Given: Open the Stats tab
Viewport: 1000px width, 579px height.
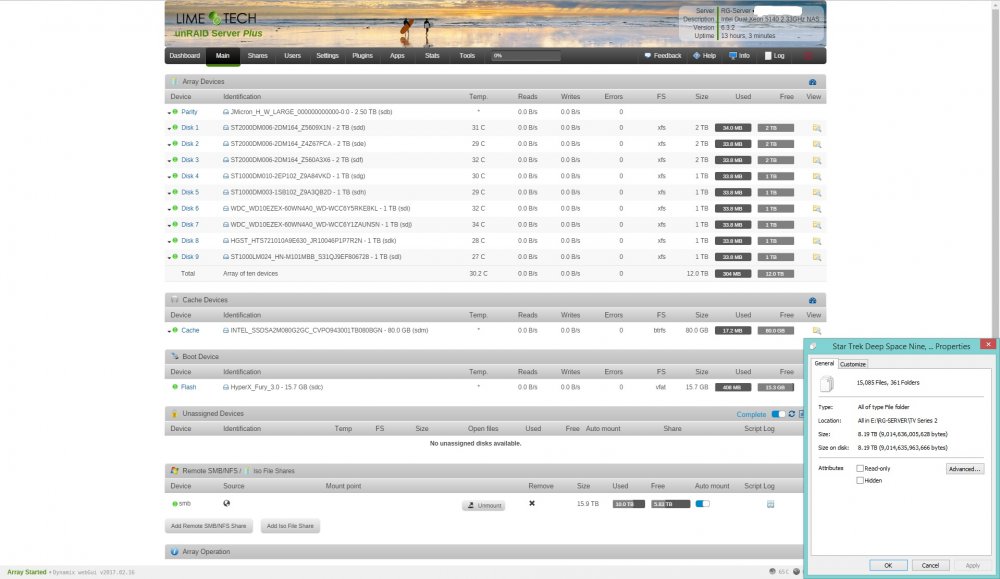Looking at the screenshot, I should pos(432,55).
